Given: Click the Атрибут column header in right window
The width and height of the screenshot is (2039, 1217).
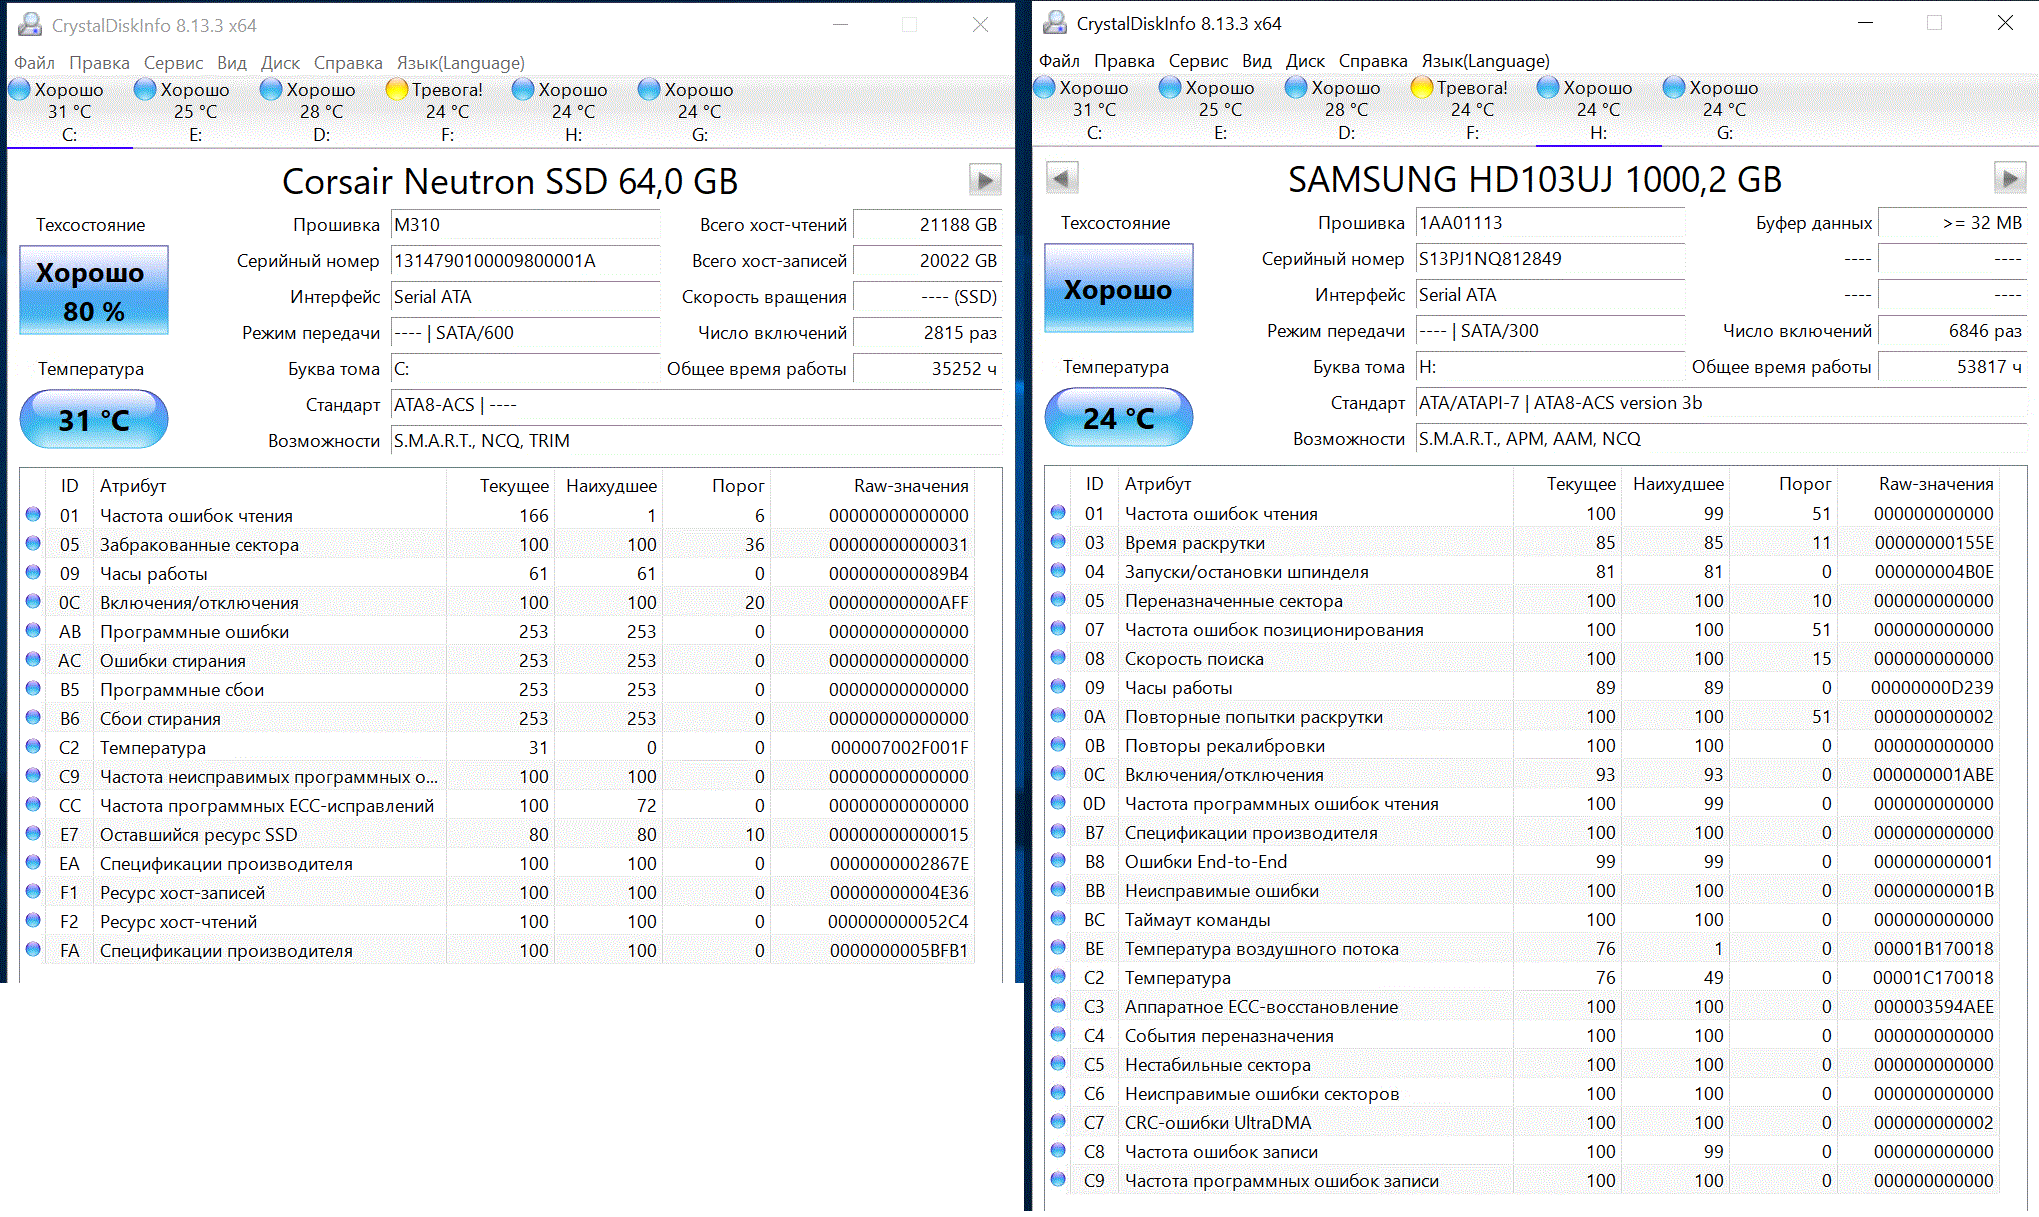Looking at the screenshot, I should (1158, 484).
